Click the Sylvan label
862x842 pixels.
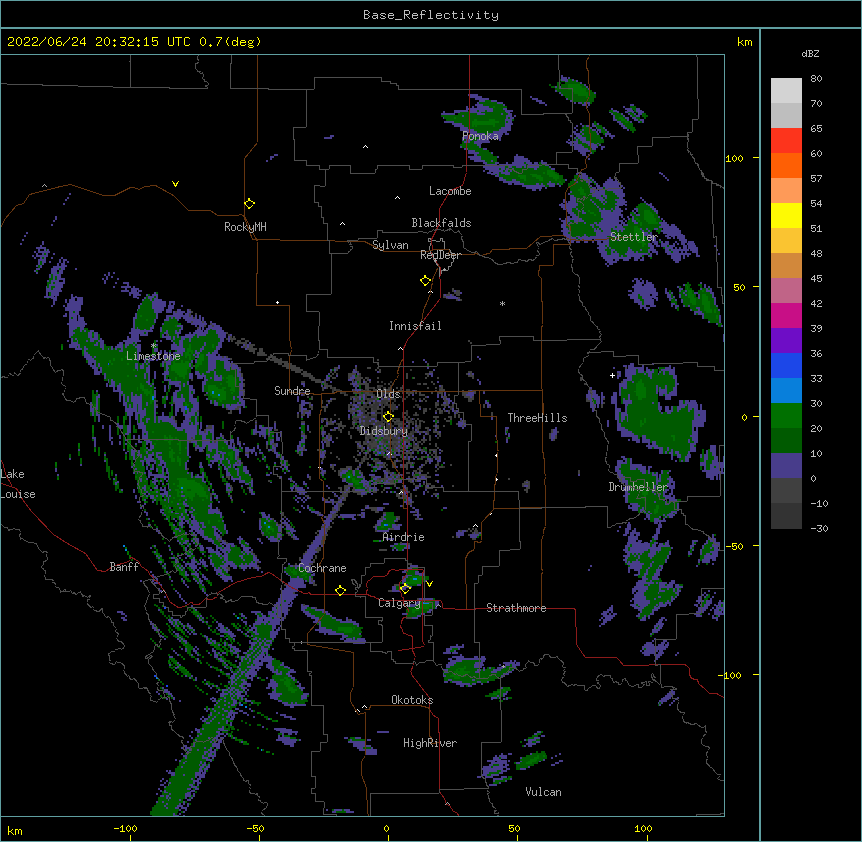pos(390,245)
